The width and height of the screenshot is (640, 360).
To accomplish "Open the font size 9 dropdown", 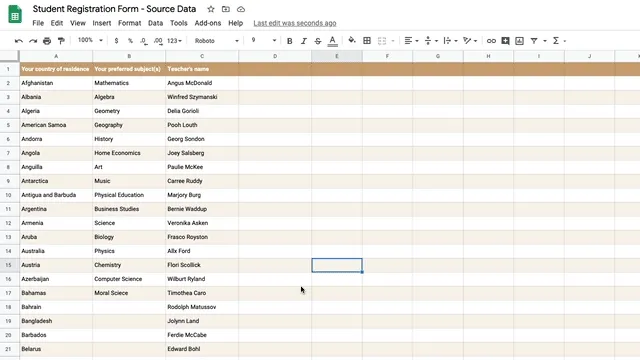I will (264, 40).
